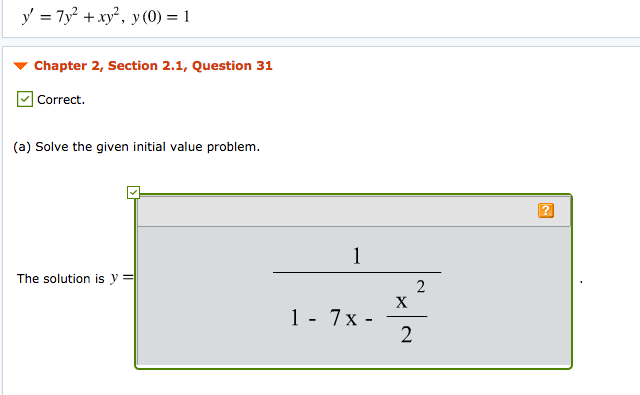Click the The solution is label

pos(60,279)
